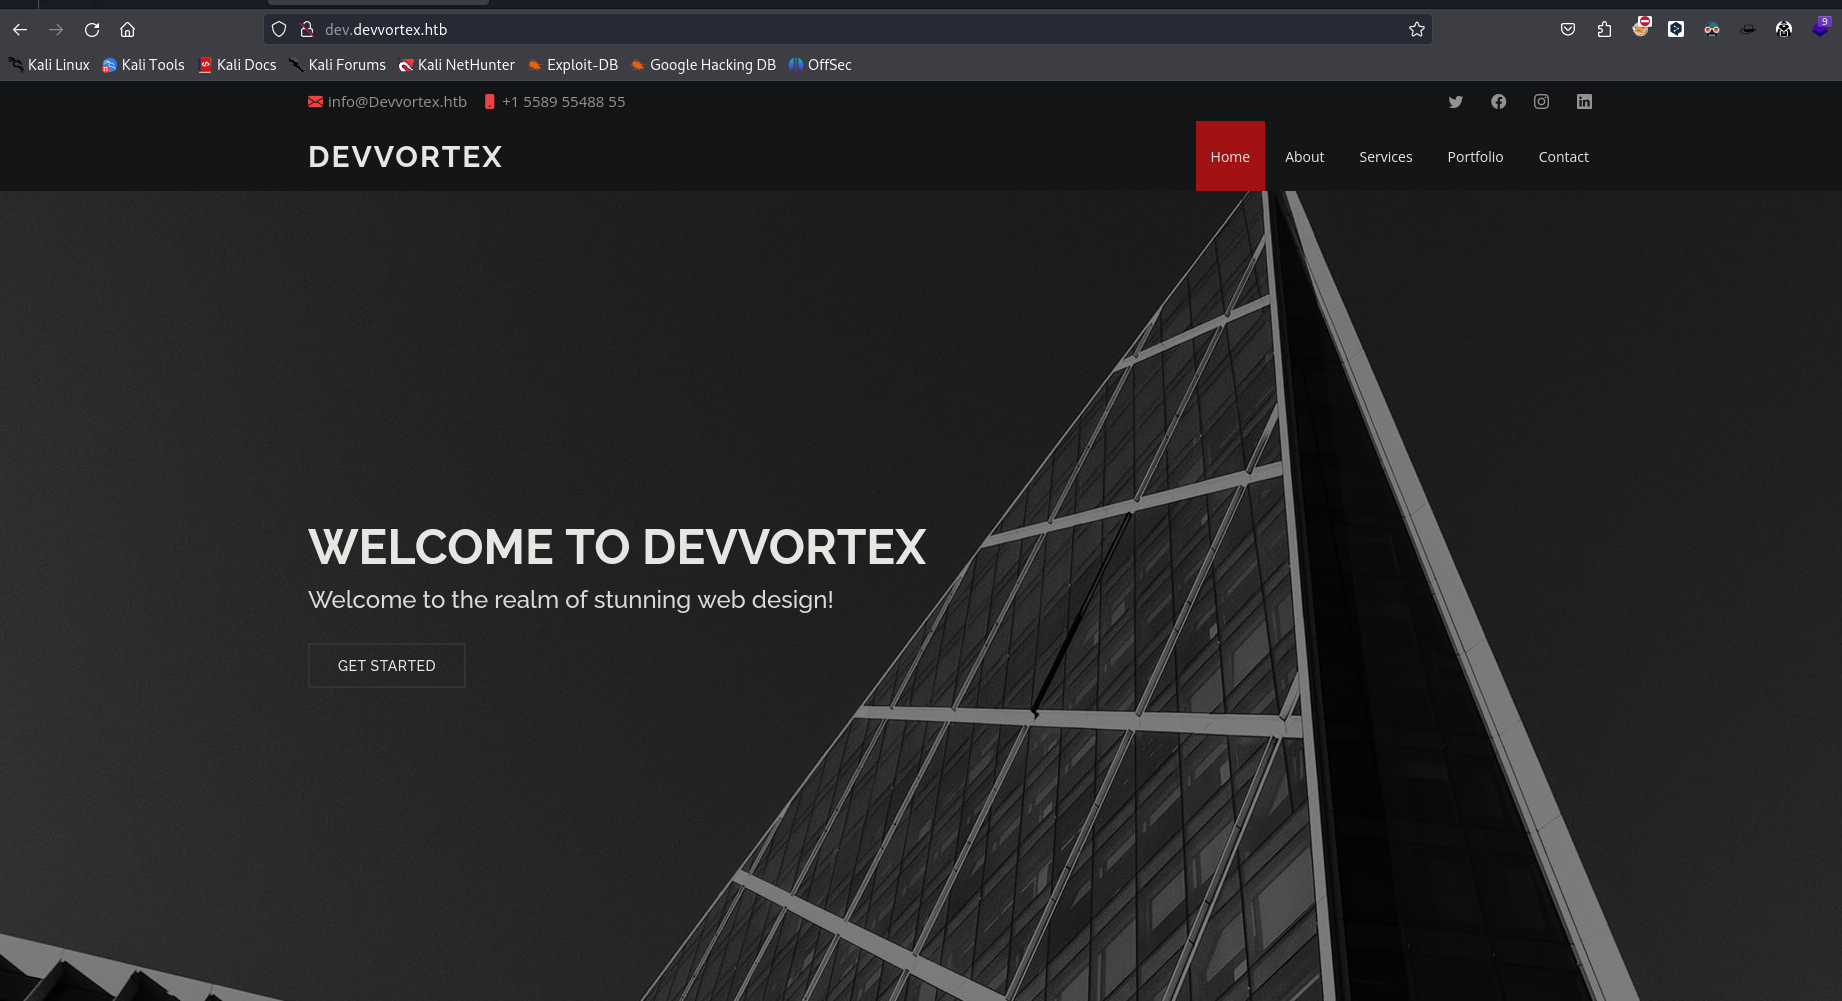
Task: Open the Instagram social icon link
Action: click(1541, 102)
